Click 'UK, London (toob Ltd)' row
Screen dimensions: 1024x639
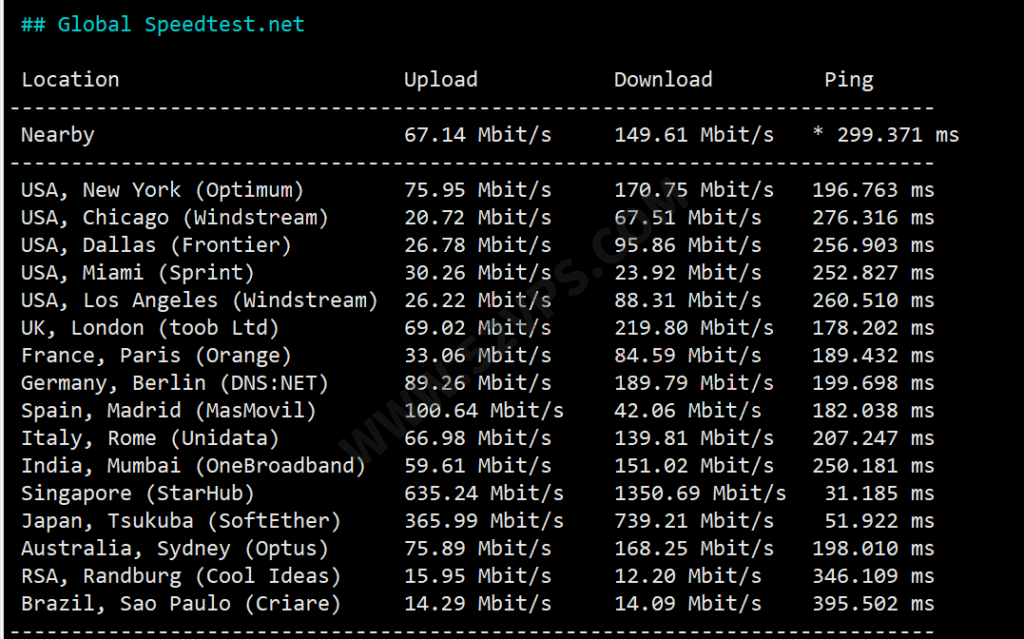click(150, 328)
